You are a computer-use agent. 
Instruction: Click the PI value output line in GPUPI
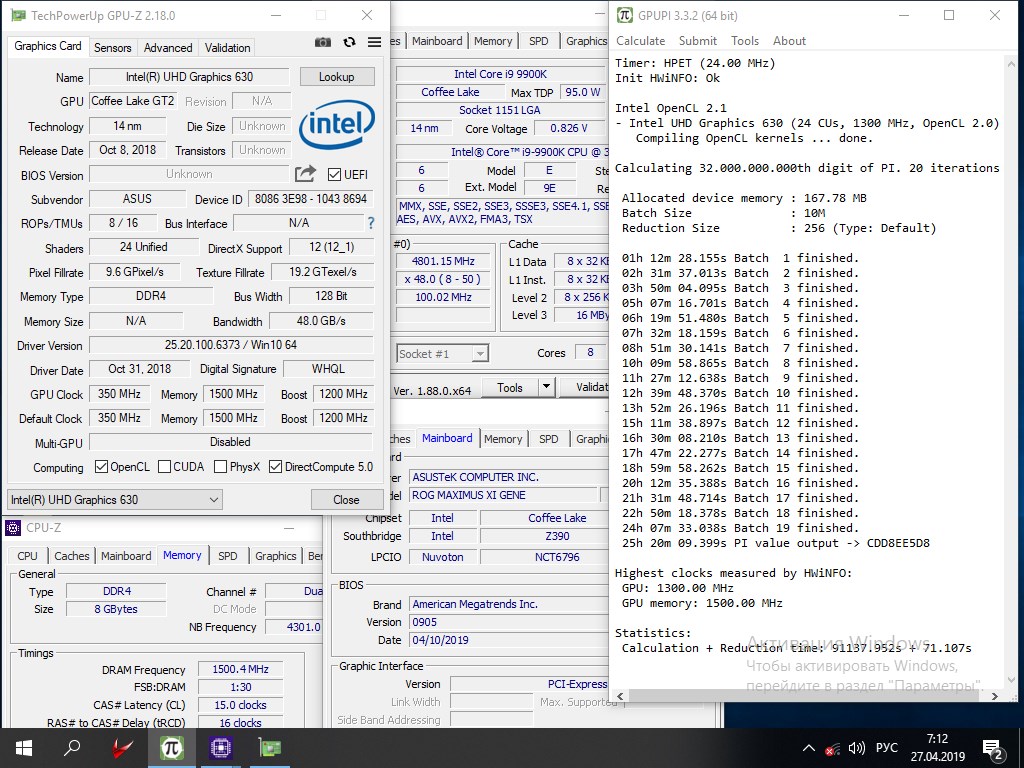click(775, 543)
